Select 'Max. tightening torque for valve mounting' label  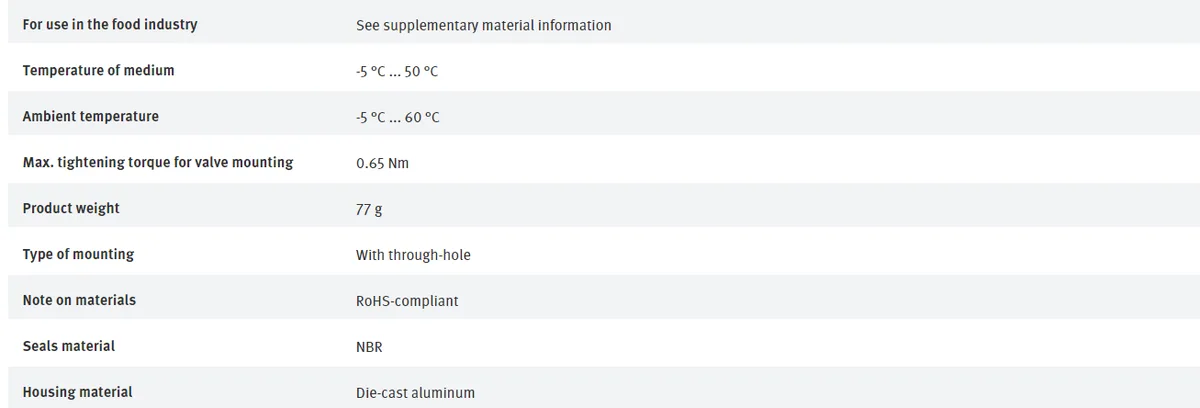coord(158,162)
